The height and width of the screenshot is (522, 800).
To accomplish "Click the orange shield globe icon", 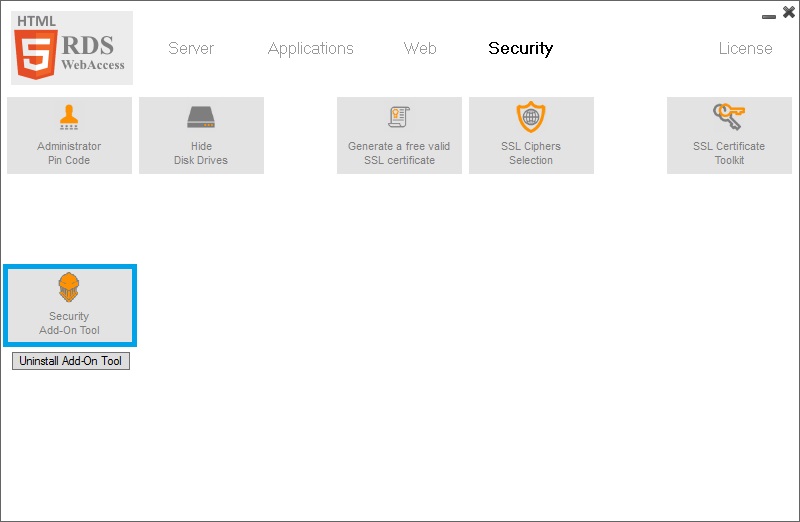I will point(531,118).
